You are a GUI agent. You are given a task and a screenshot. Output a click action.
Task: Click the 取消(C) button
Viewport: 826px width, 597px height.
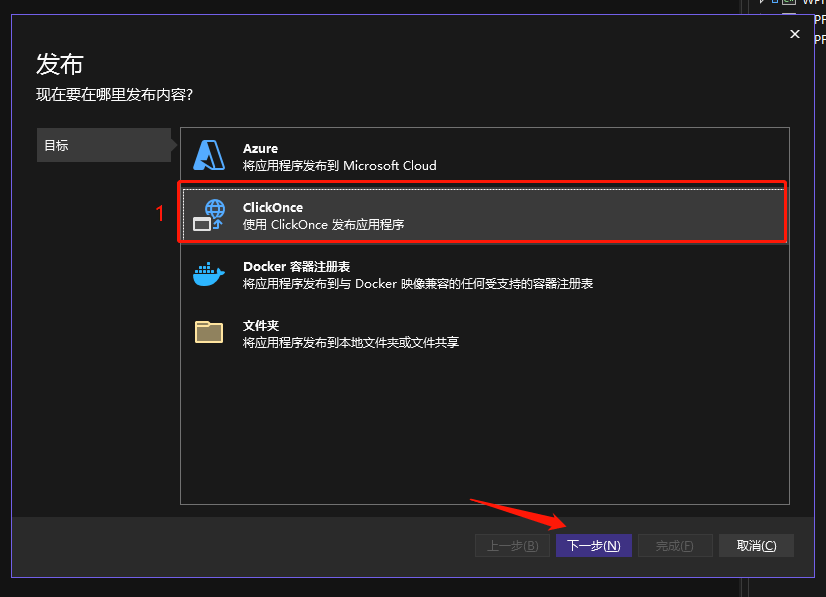click(x=757, y=545)
